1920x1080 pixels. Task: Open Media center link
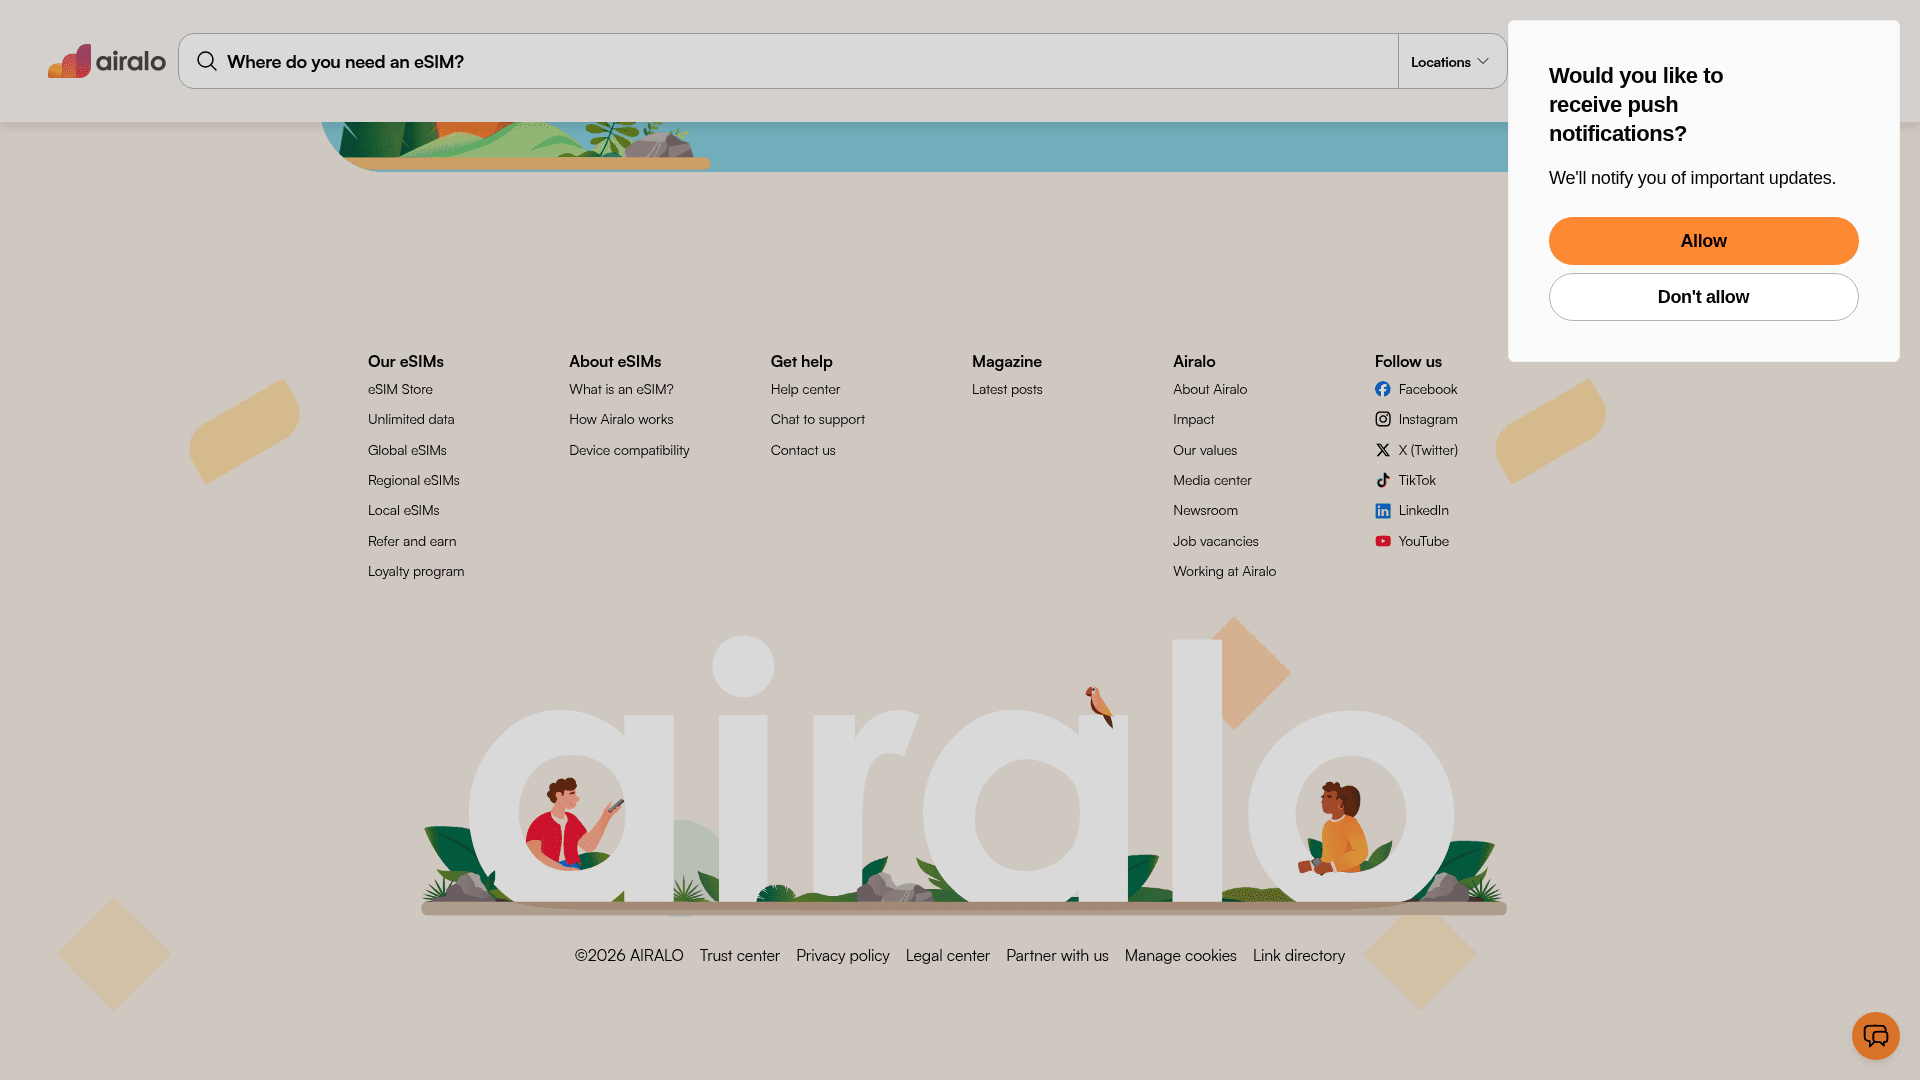pos(1212,480)
